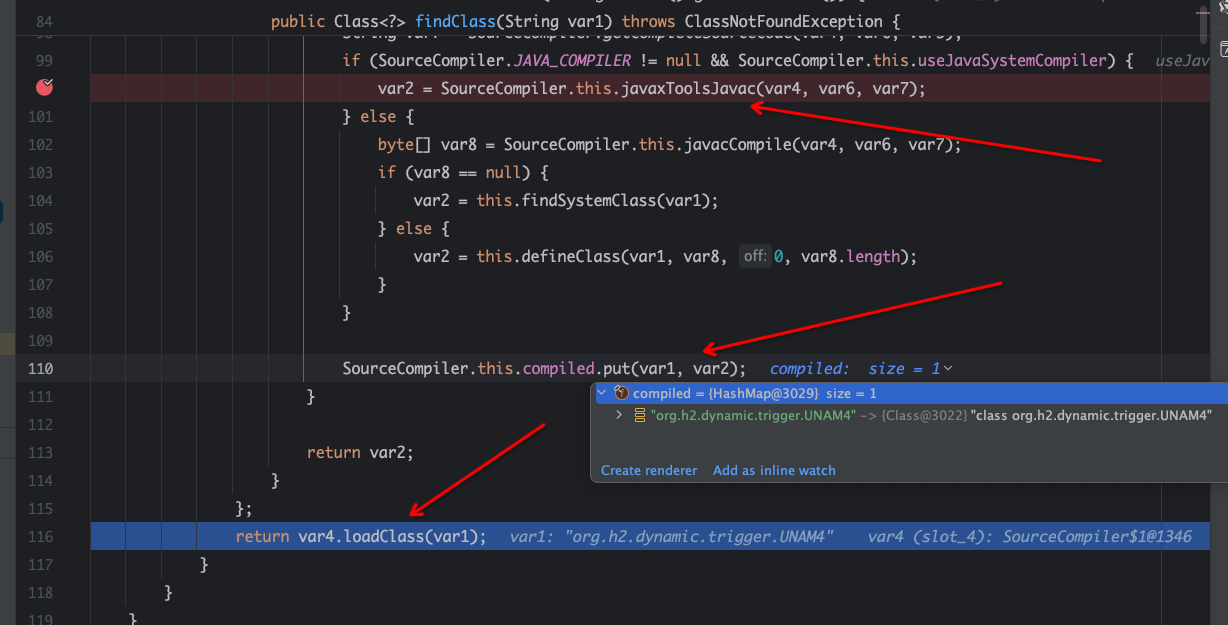Click Add as inline watch link
Screen dimensions: 1228x625
[773, 470]
